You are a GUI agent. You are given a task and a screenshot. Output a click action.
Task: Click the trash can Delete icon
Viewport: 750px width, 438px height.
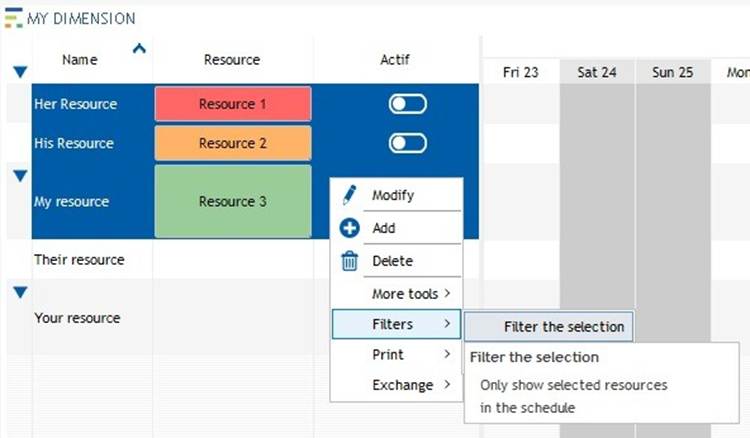coord(349,261)
